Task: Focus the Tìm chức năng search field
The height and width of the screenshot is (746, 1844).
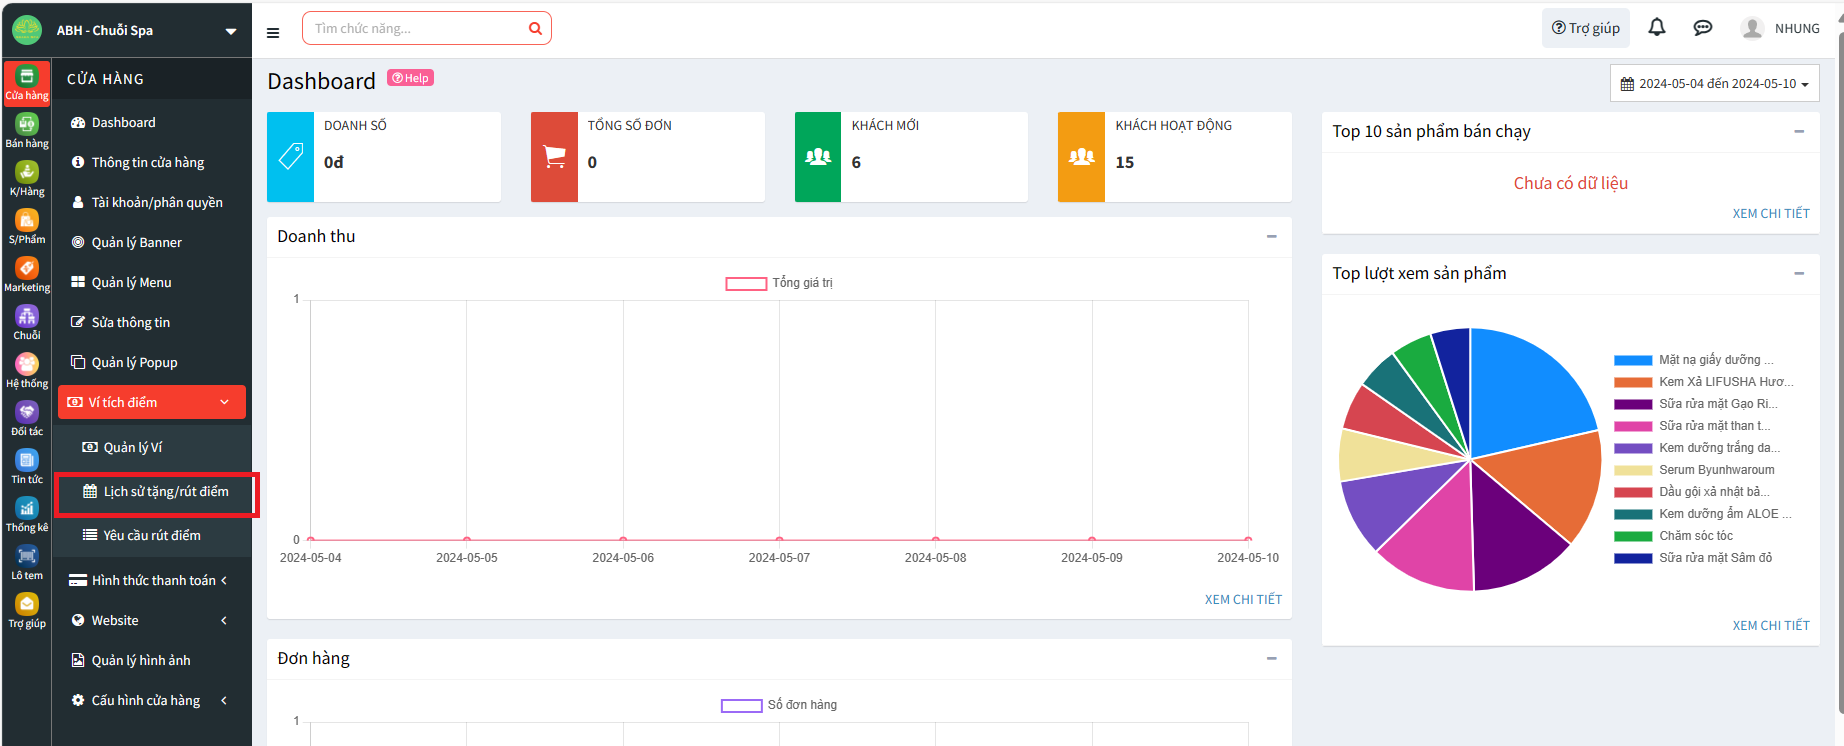Action: [415, 29]
